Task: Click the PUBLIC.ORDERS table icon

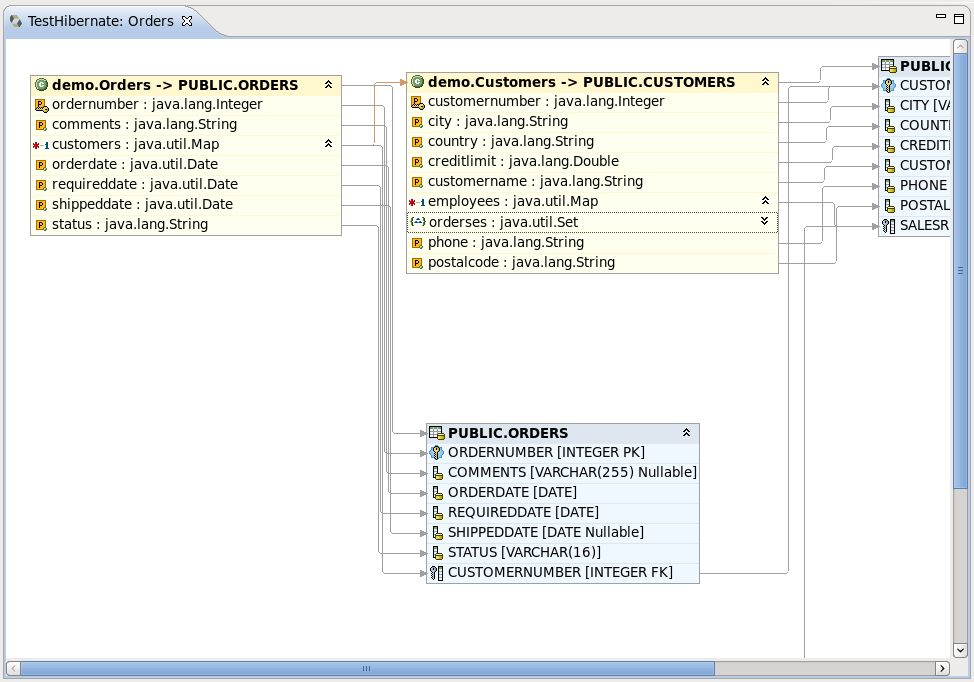Action: pos(436,433)
